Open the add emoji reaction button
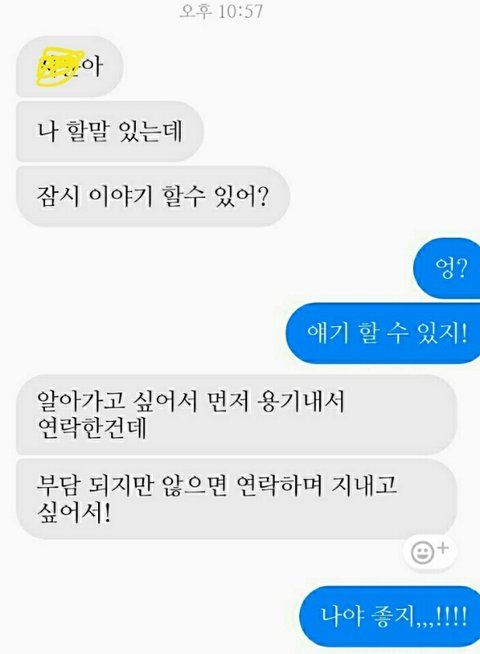The height and width of the screenshot is (654, 480). [429, 552]
